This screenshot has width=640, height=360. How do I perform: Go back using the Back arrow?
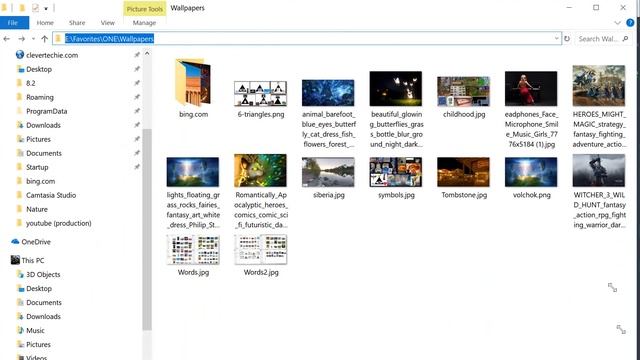pos(7,39)
